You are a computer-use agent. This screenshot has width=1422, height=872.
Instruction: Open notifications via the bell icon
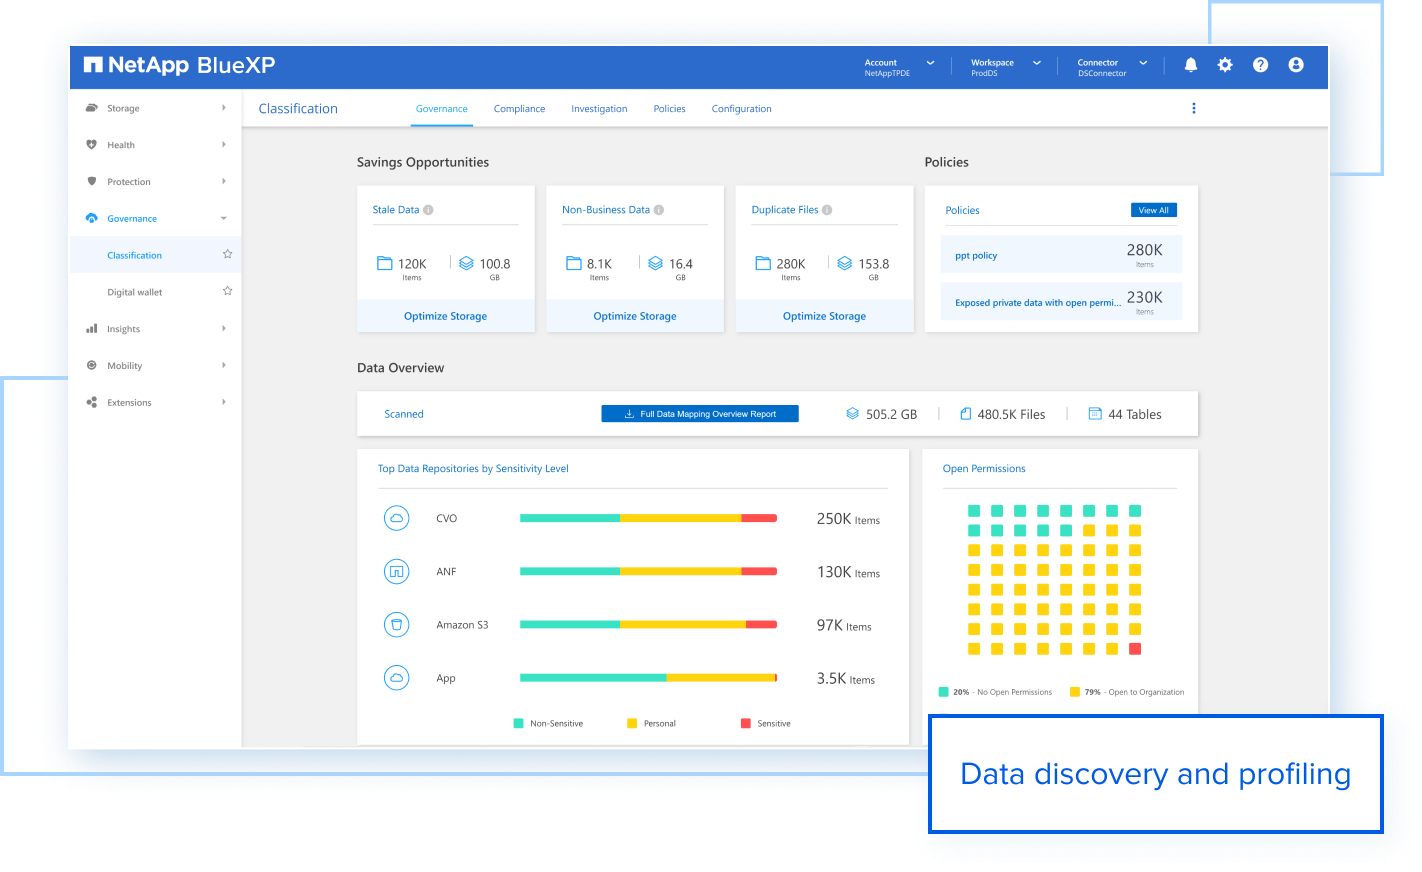tap(1190, 64)
